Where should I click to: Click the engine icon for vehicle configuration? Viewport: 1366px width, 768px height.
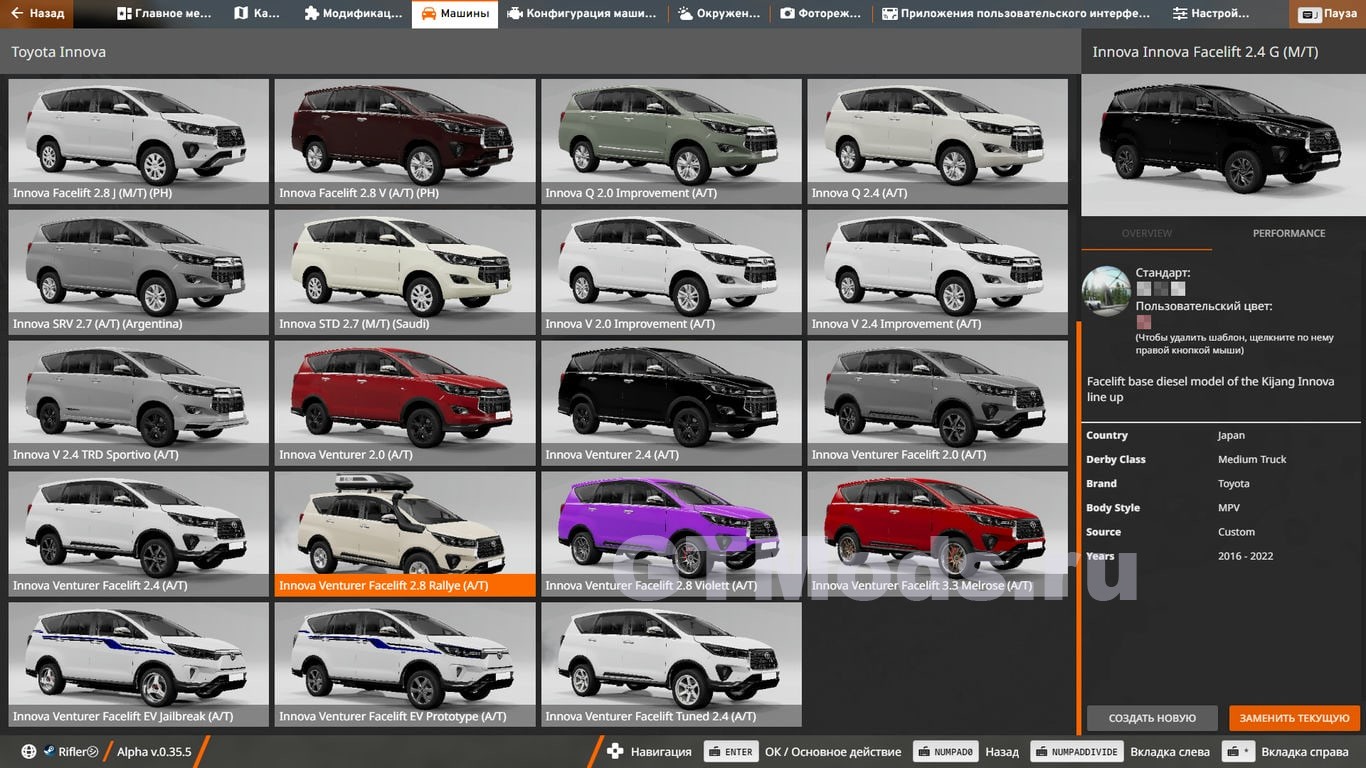tap(515, 14)
